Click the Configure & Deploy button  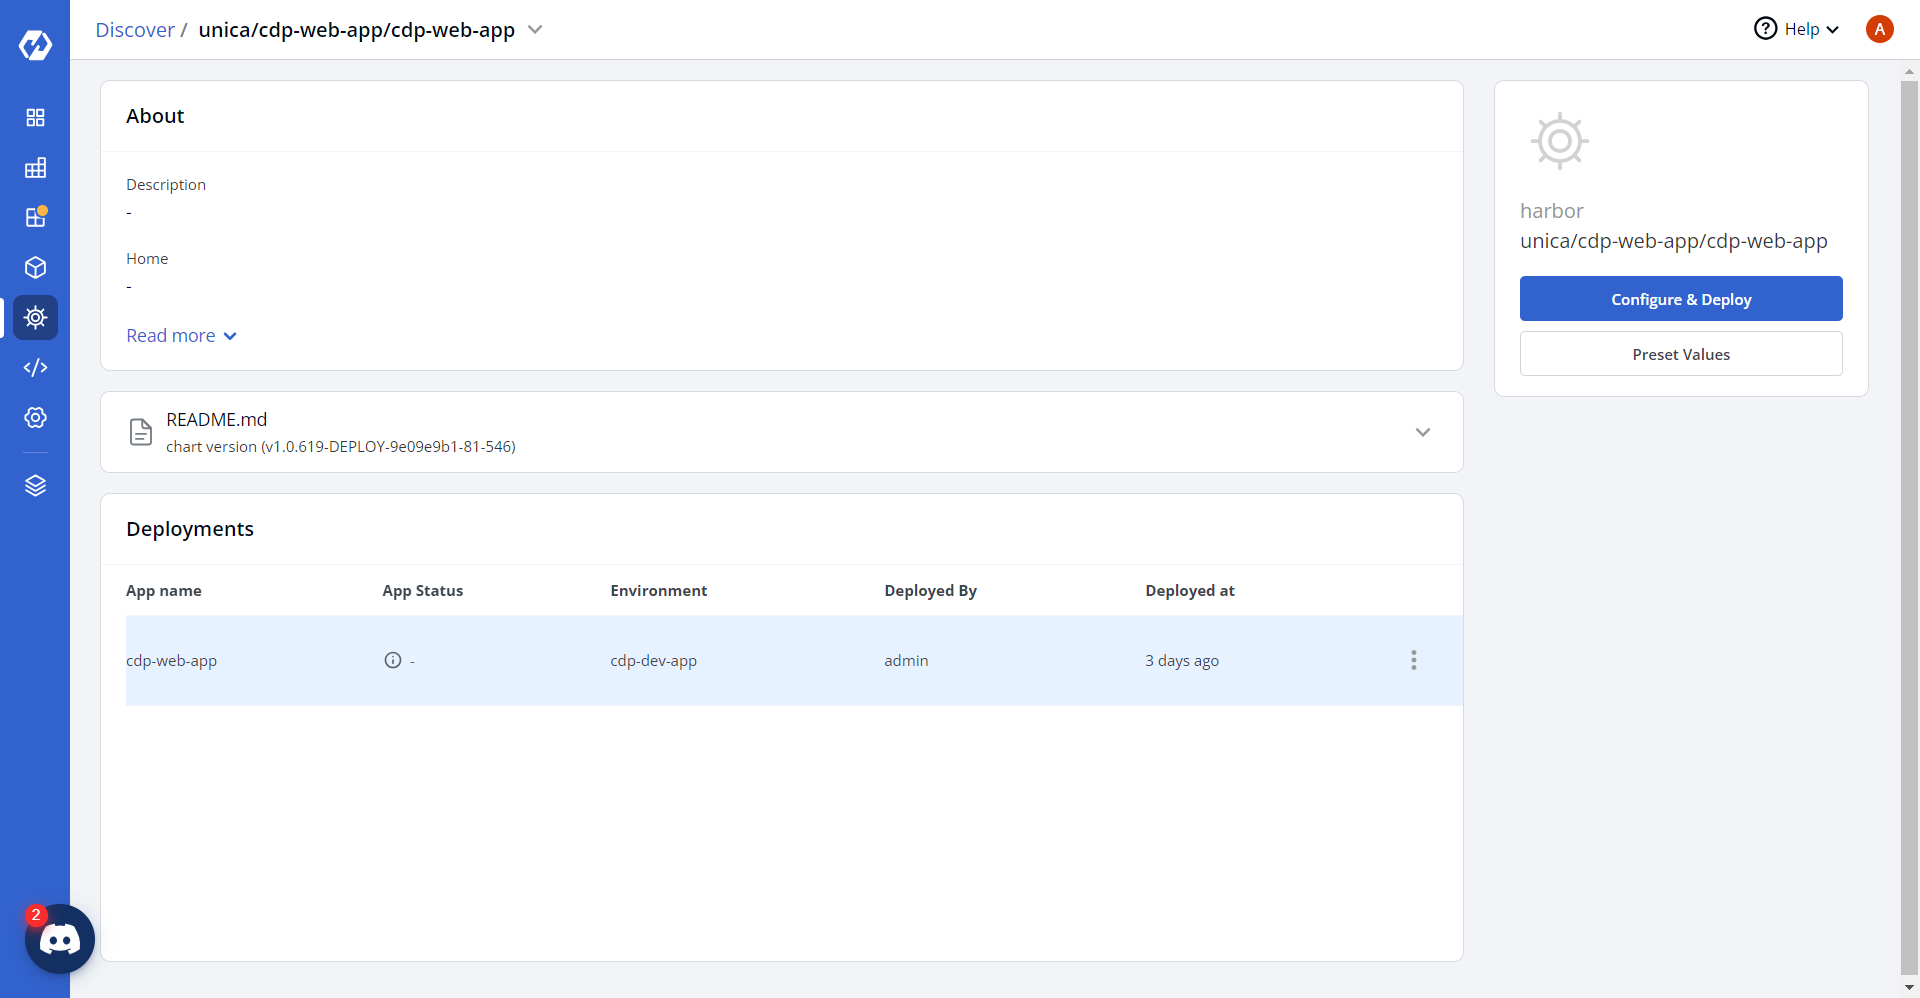1680,298
